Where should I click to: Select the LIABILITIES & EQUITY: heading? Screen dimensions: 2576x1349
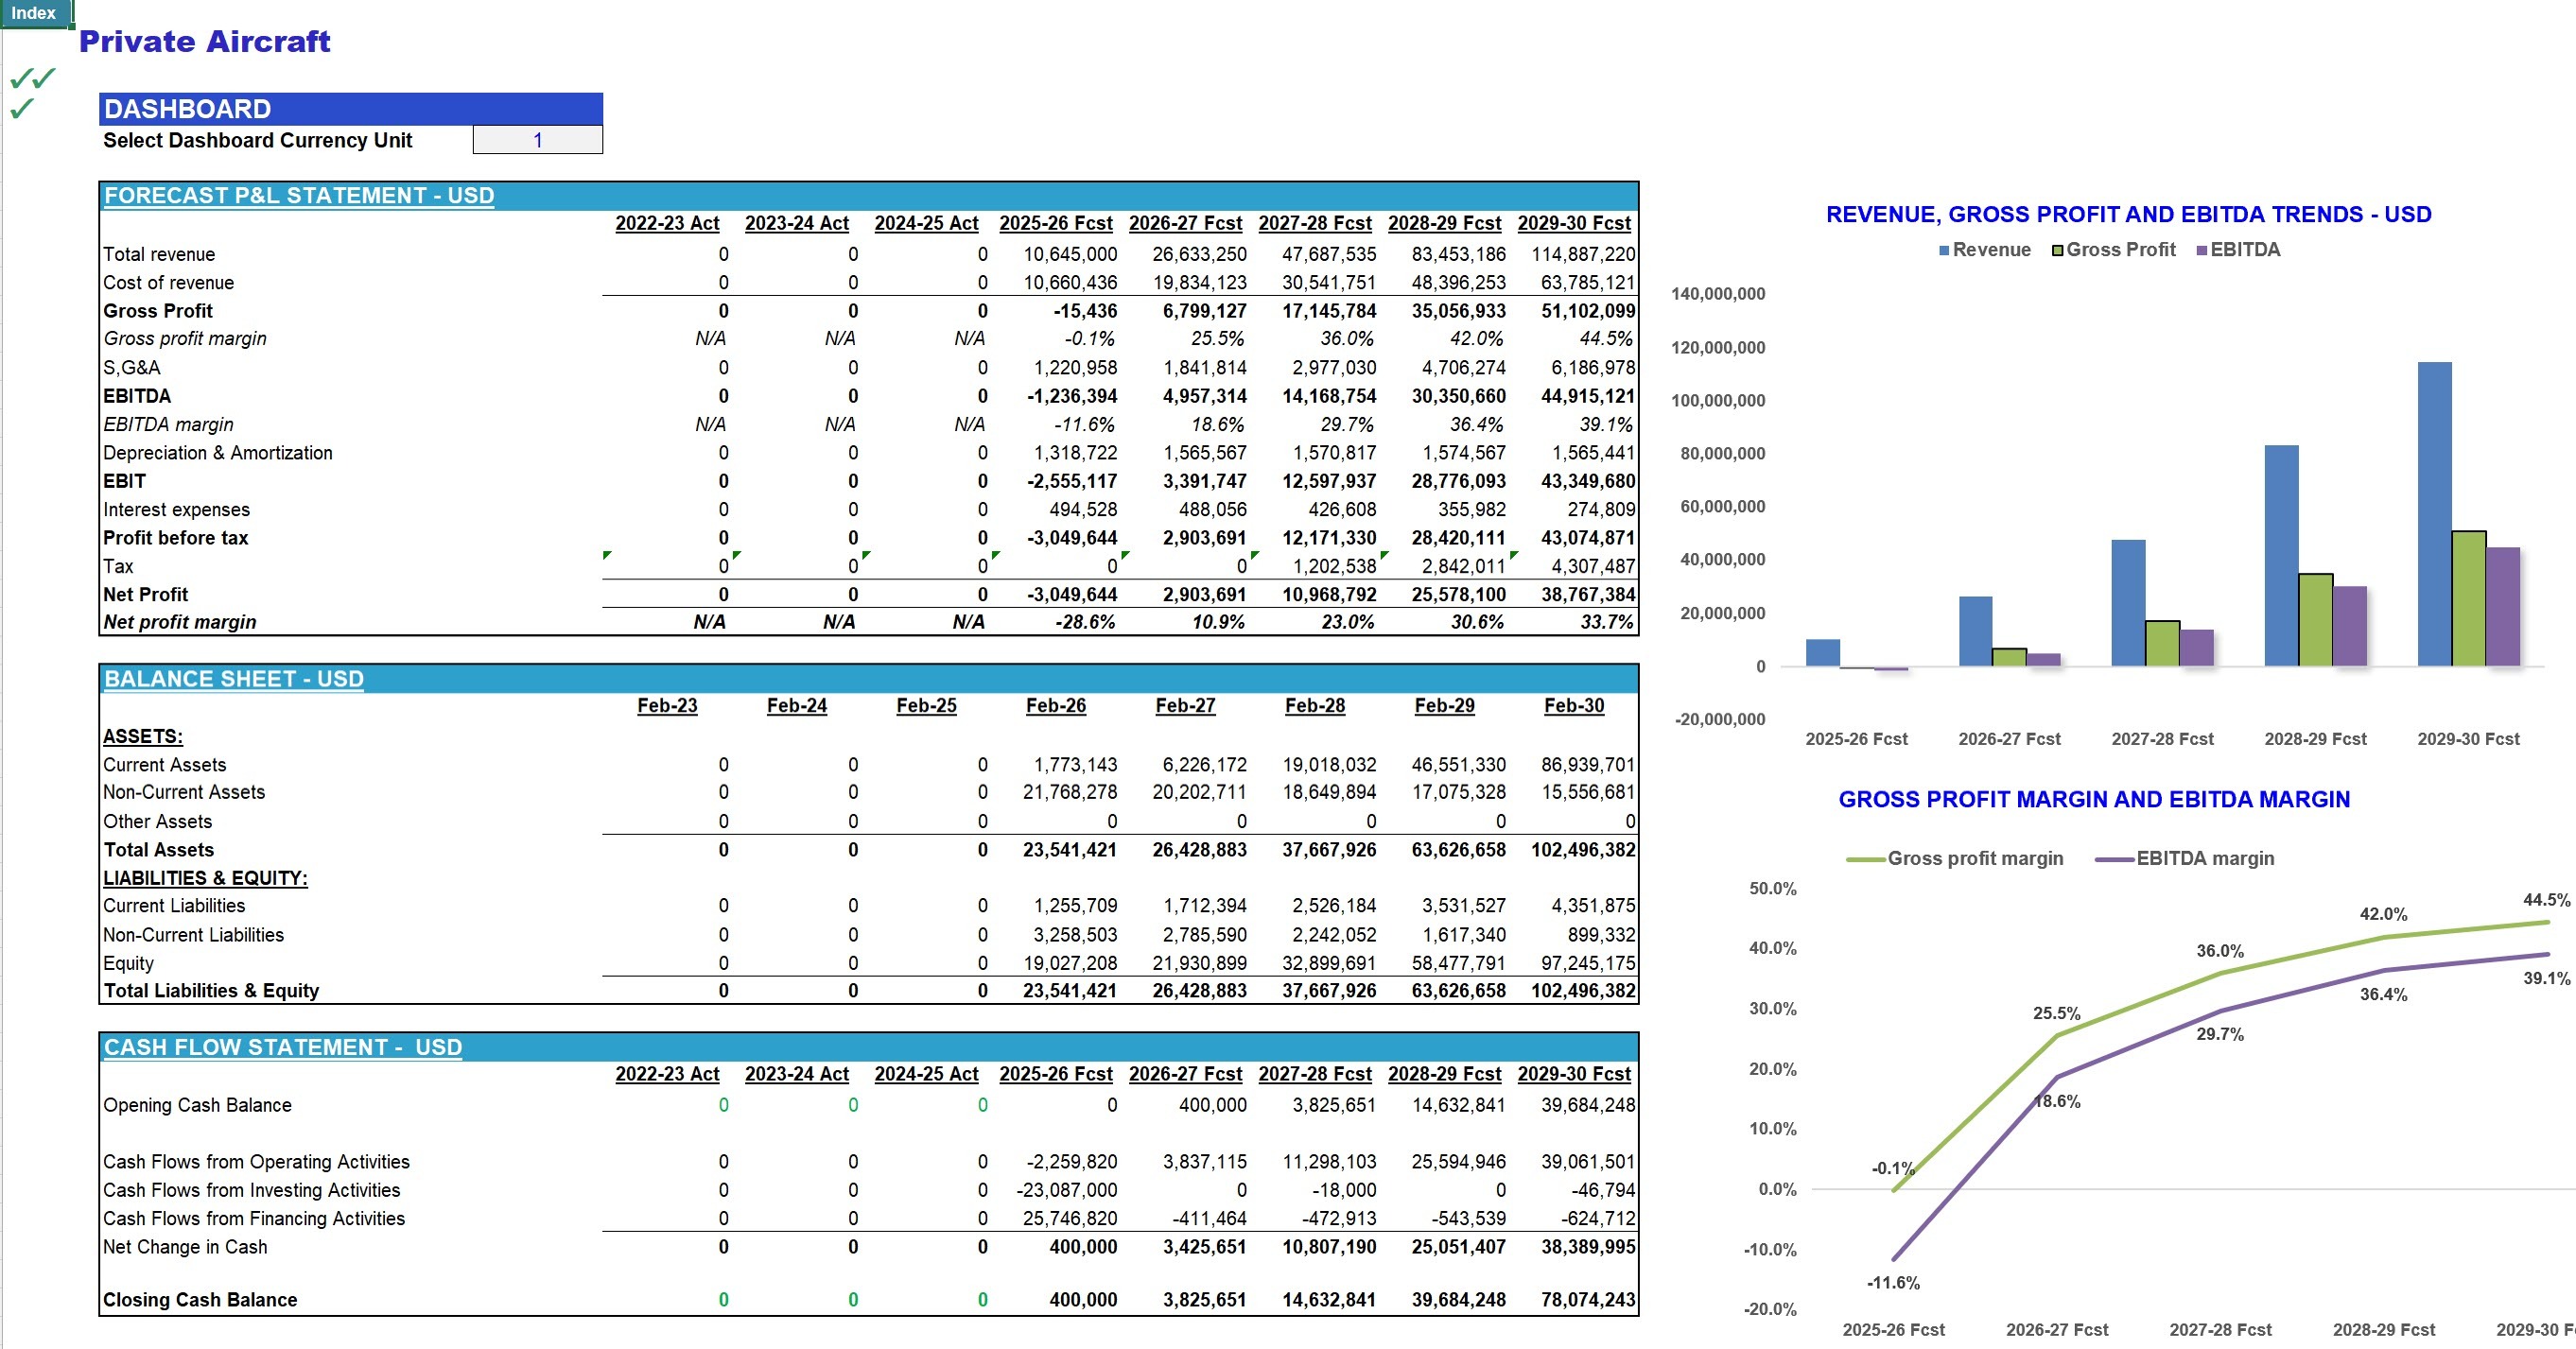(205, 878)
